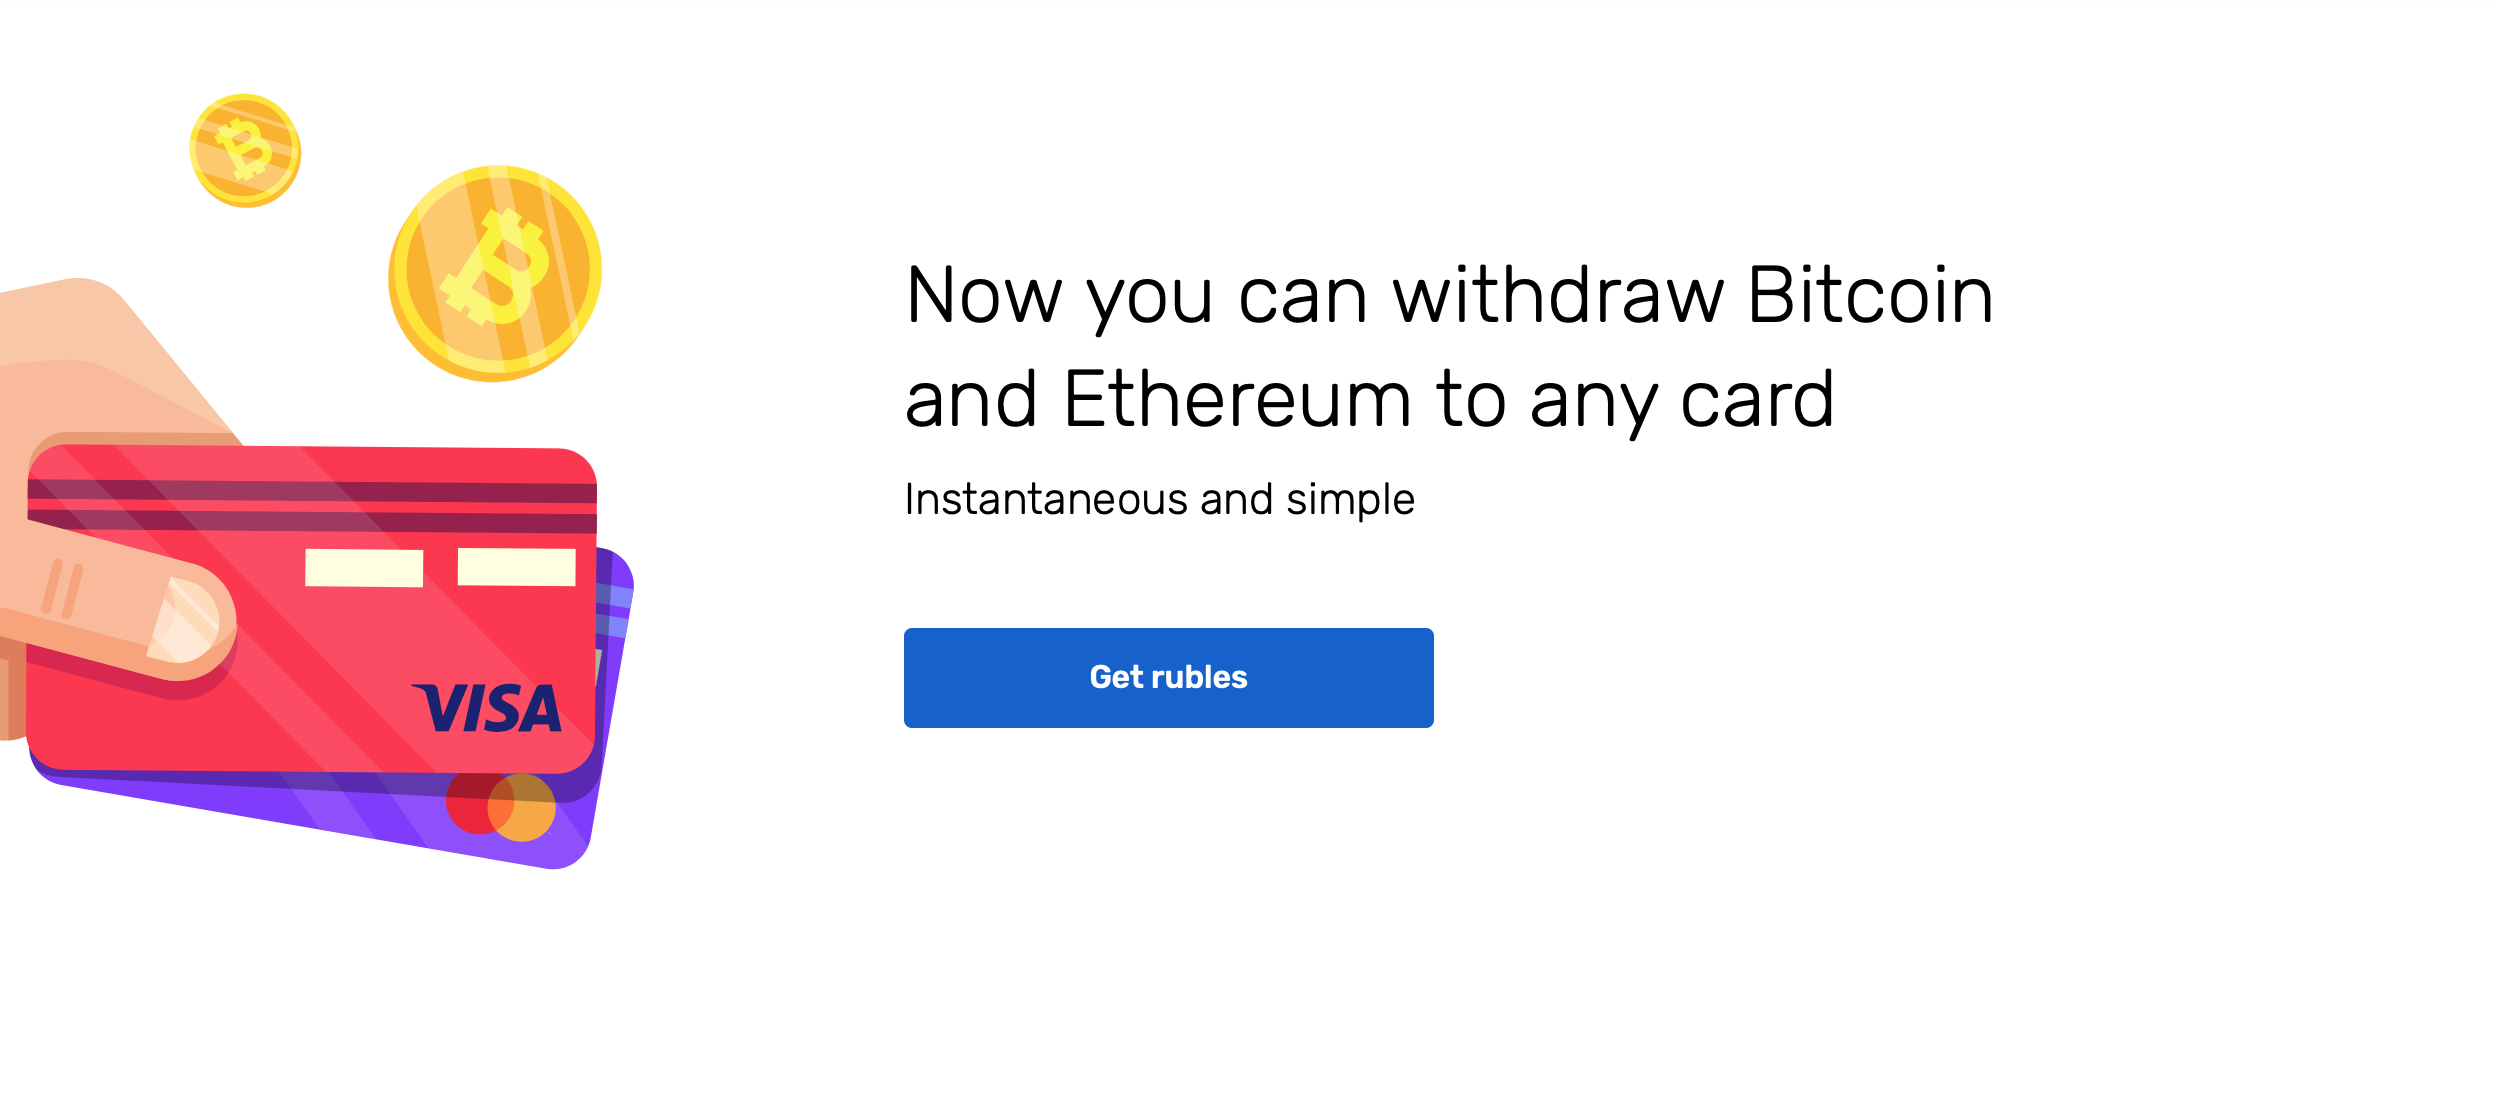Click the Instantaneous and simple subtitle
The width and height of the screenshot is (2498, 1113).
pyautogui.click(x=1159, y=500)
